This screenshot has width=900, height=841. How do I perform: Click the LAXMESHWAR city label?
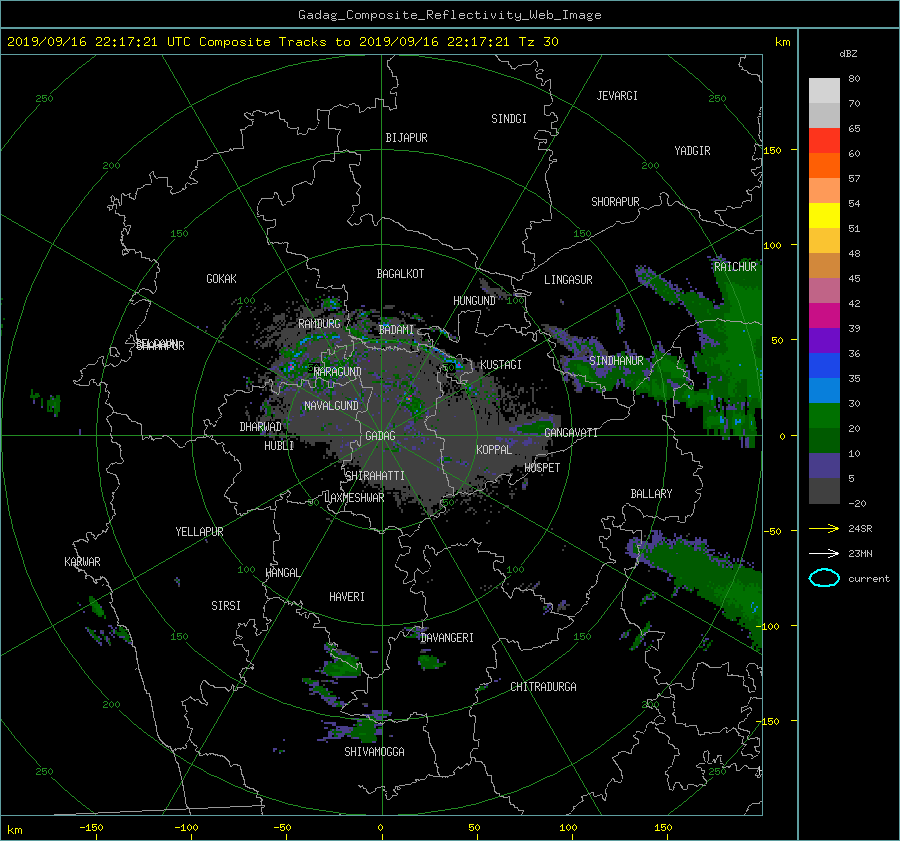(354, 498)
